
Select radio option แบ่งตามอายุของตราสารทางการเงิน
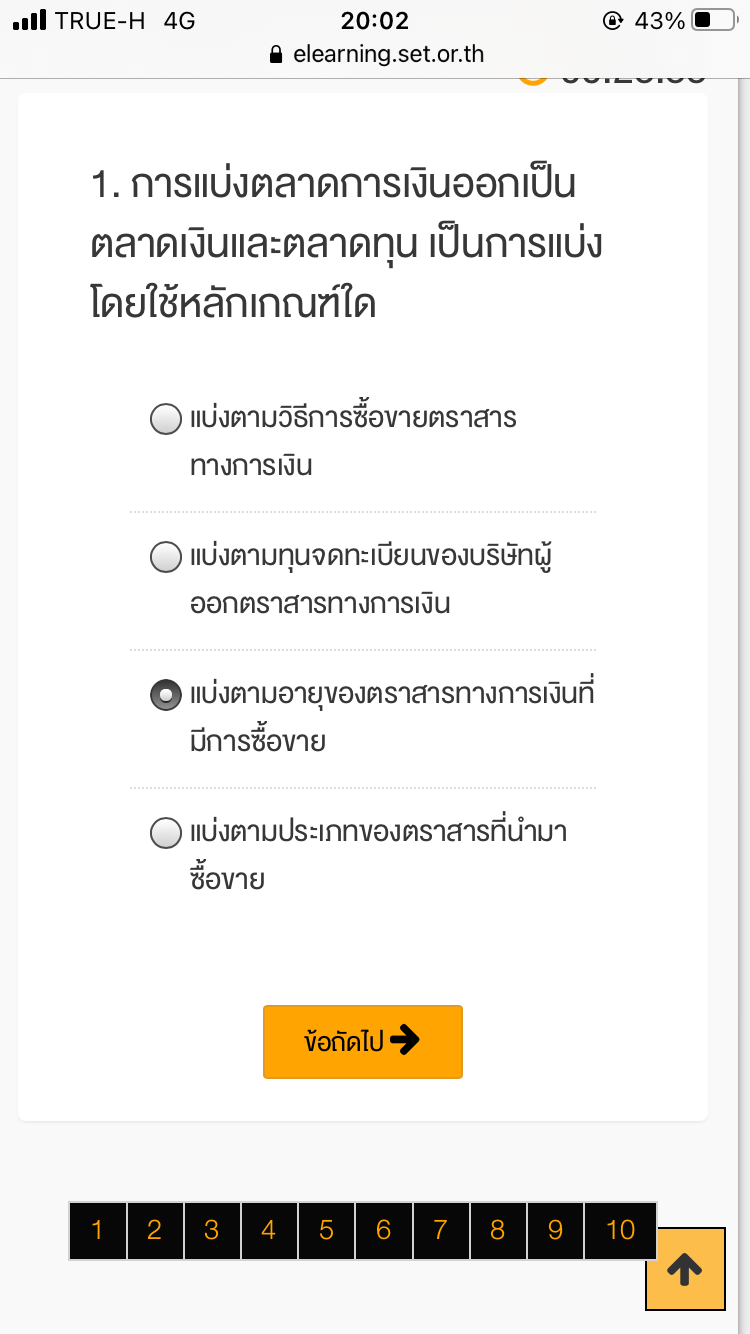point(165,695)
